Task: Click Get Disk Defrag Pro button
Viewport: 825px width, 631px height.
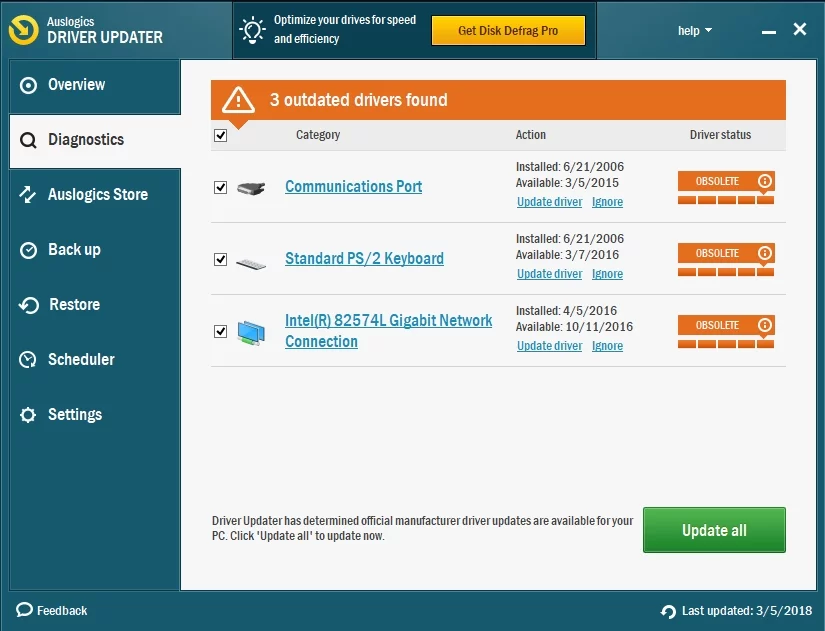Action: pyautogui.click(x=508, y=31)
